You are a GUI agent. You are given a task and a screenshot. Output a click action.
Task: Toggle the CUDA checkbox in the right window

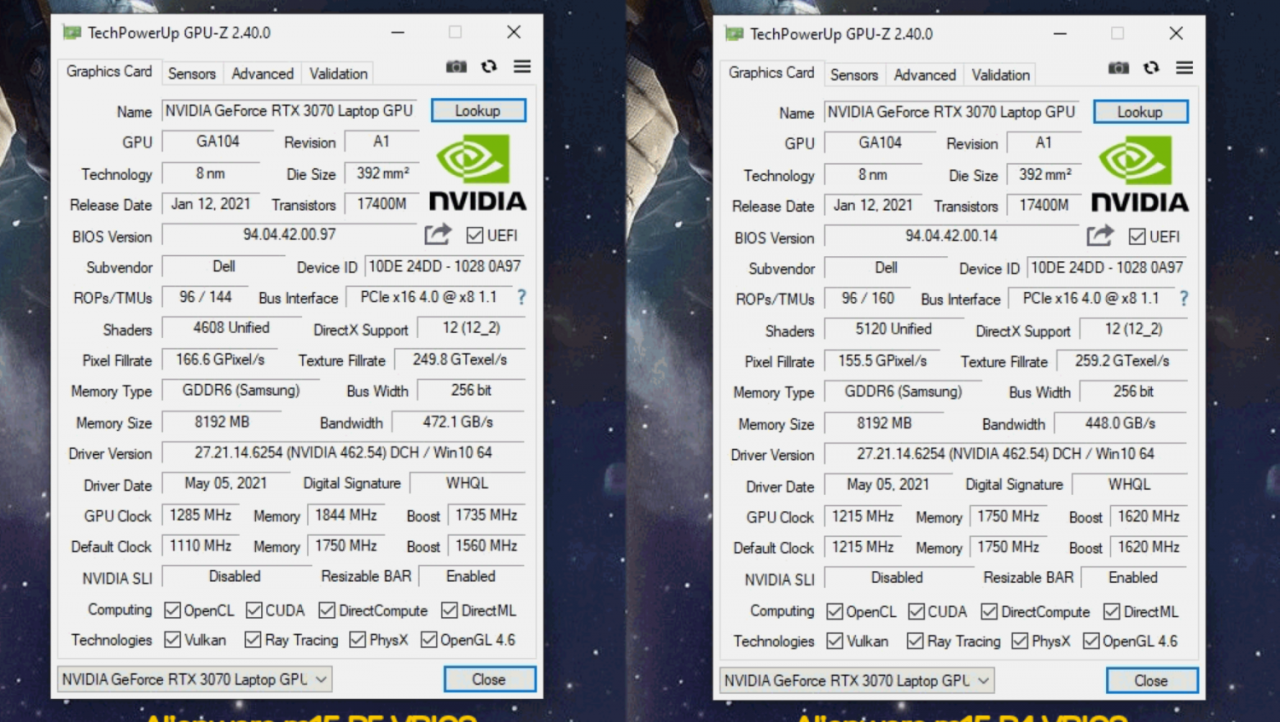(917, 611)
